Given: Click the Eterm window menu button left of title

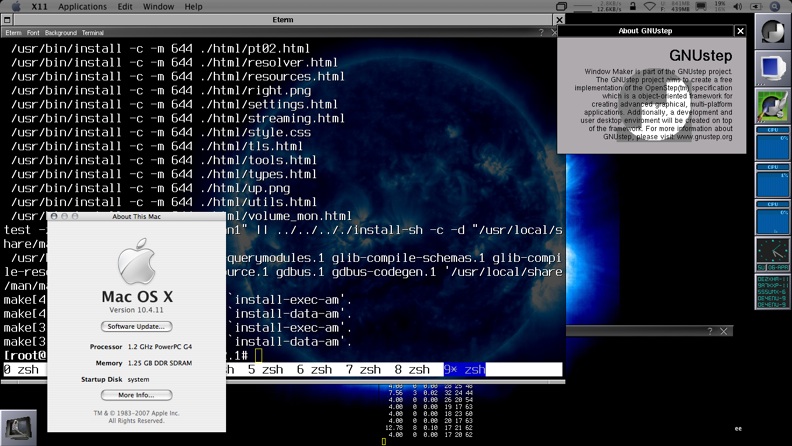Looking at the screenshot, I should pyautogui.click(x=7, y=20).
